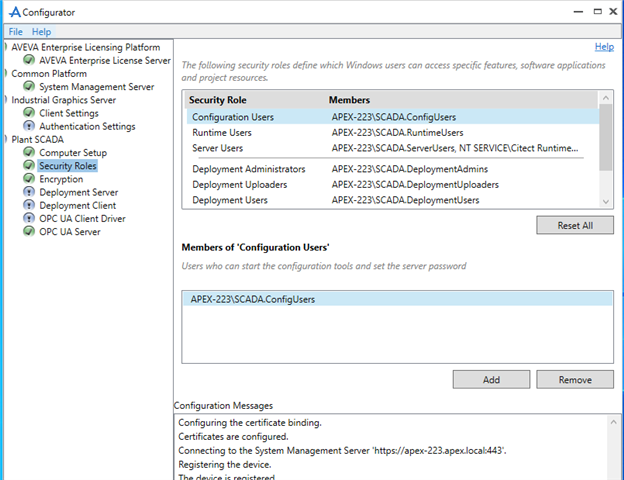Viewport: 624px width, 480px height.
Task: Select System Management Server in tree
Action: tap(96, 87)
